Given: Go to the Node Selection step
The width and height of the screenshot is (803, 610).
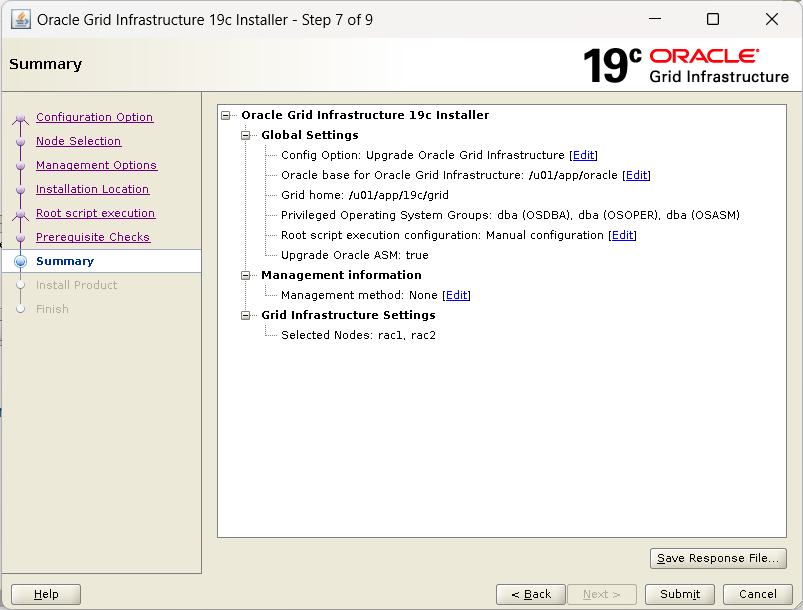Looking at the screenshot, I should pyautogui.click(x=78, y=141).
